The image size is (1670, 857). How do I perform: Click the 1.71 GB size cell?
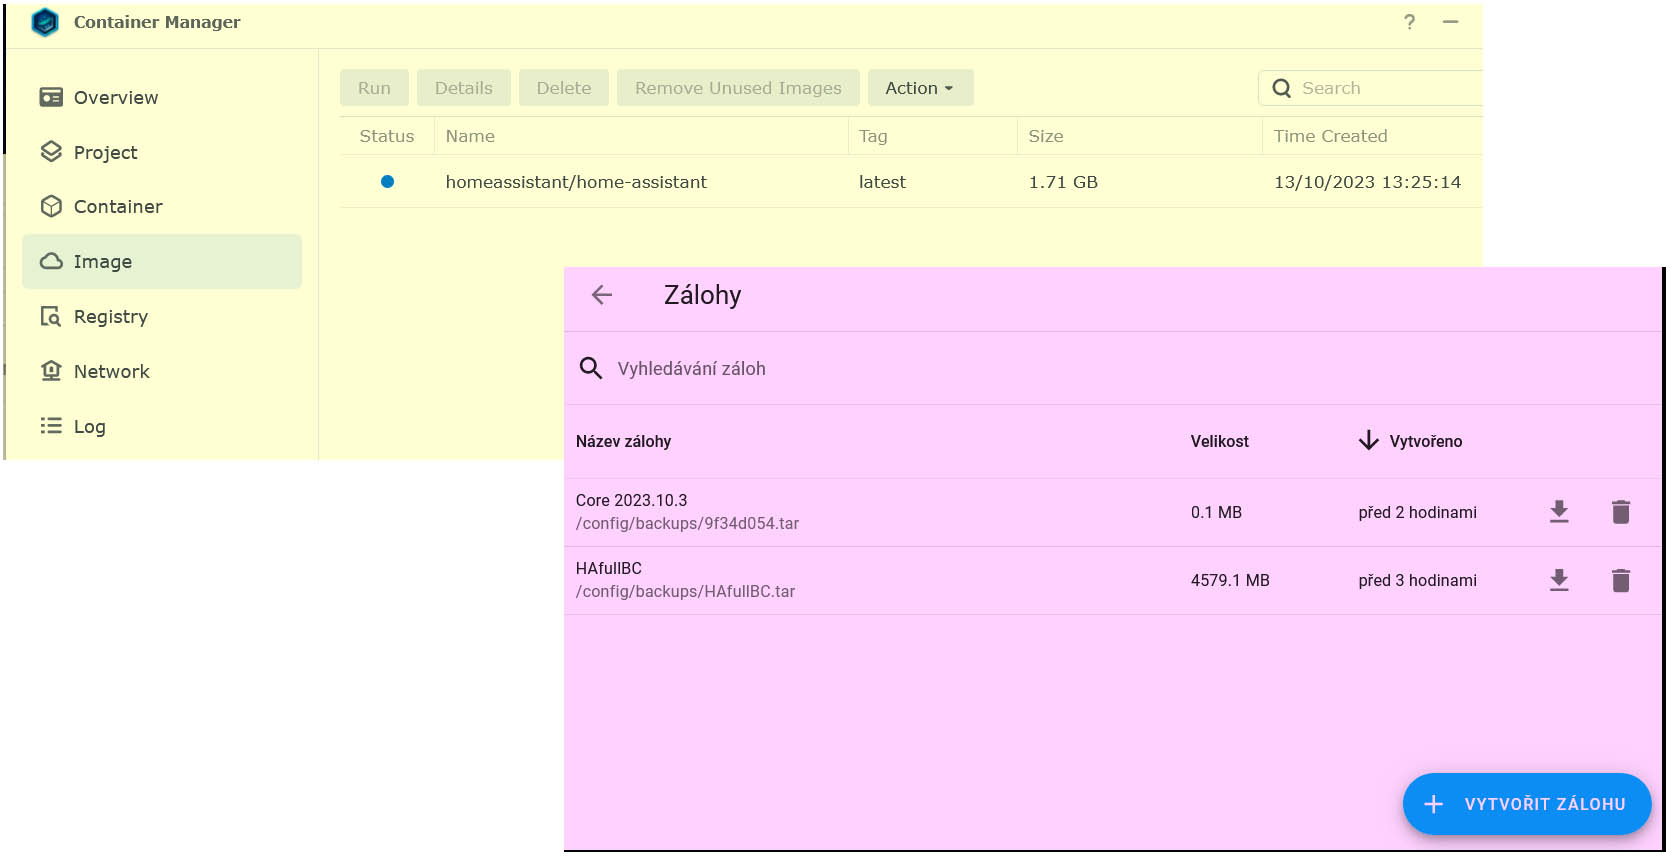(1063, 182)
